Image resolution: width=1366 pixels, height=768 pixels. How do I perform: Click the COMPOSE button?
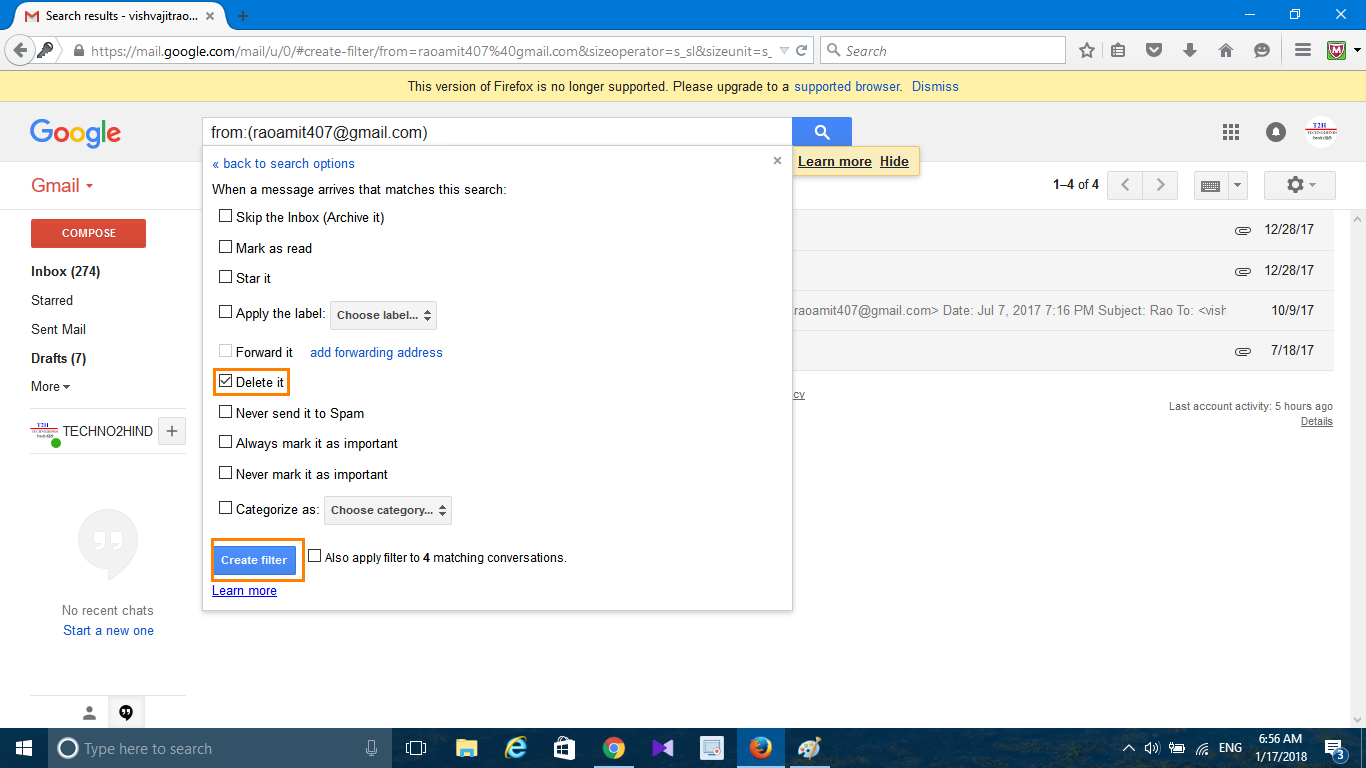click(89, 233)
